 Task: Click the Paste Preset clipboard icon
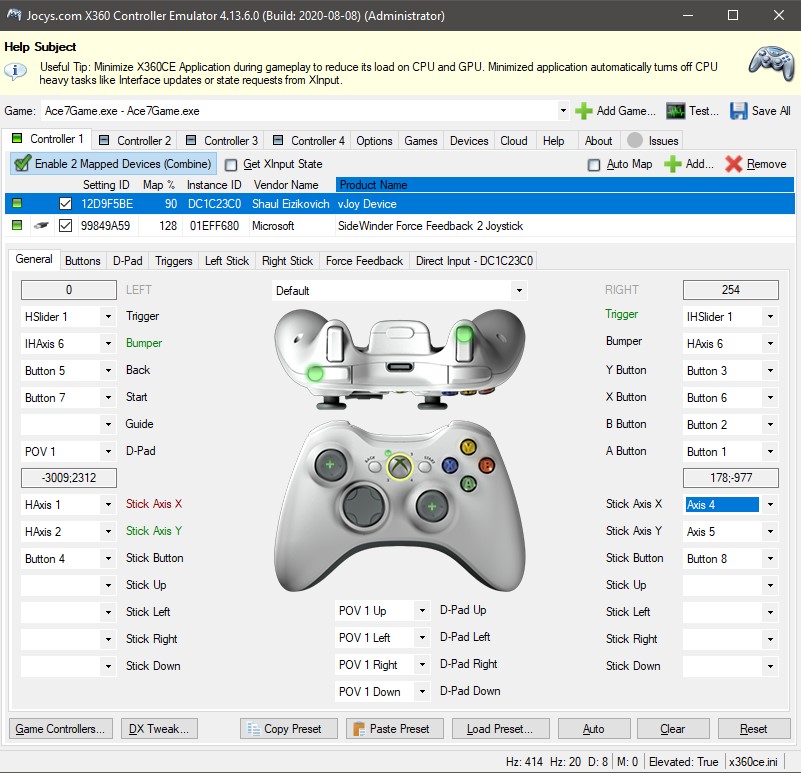point(359,729)
